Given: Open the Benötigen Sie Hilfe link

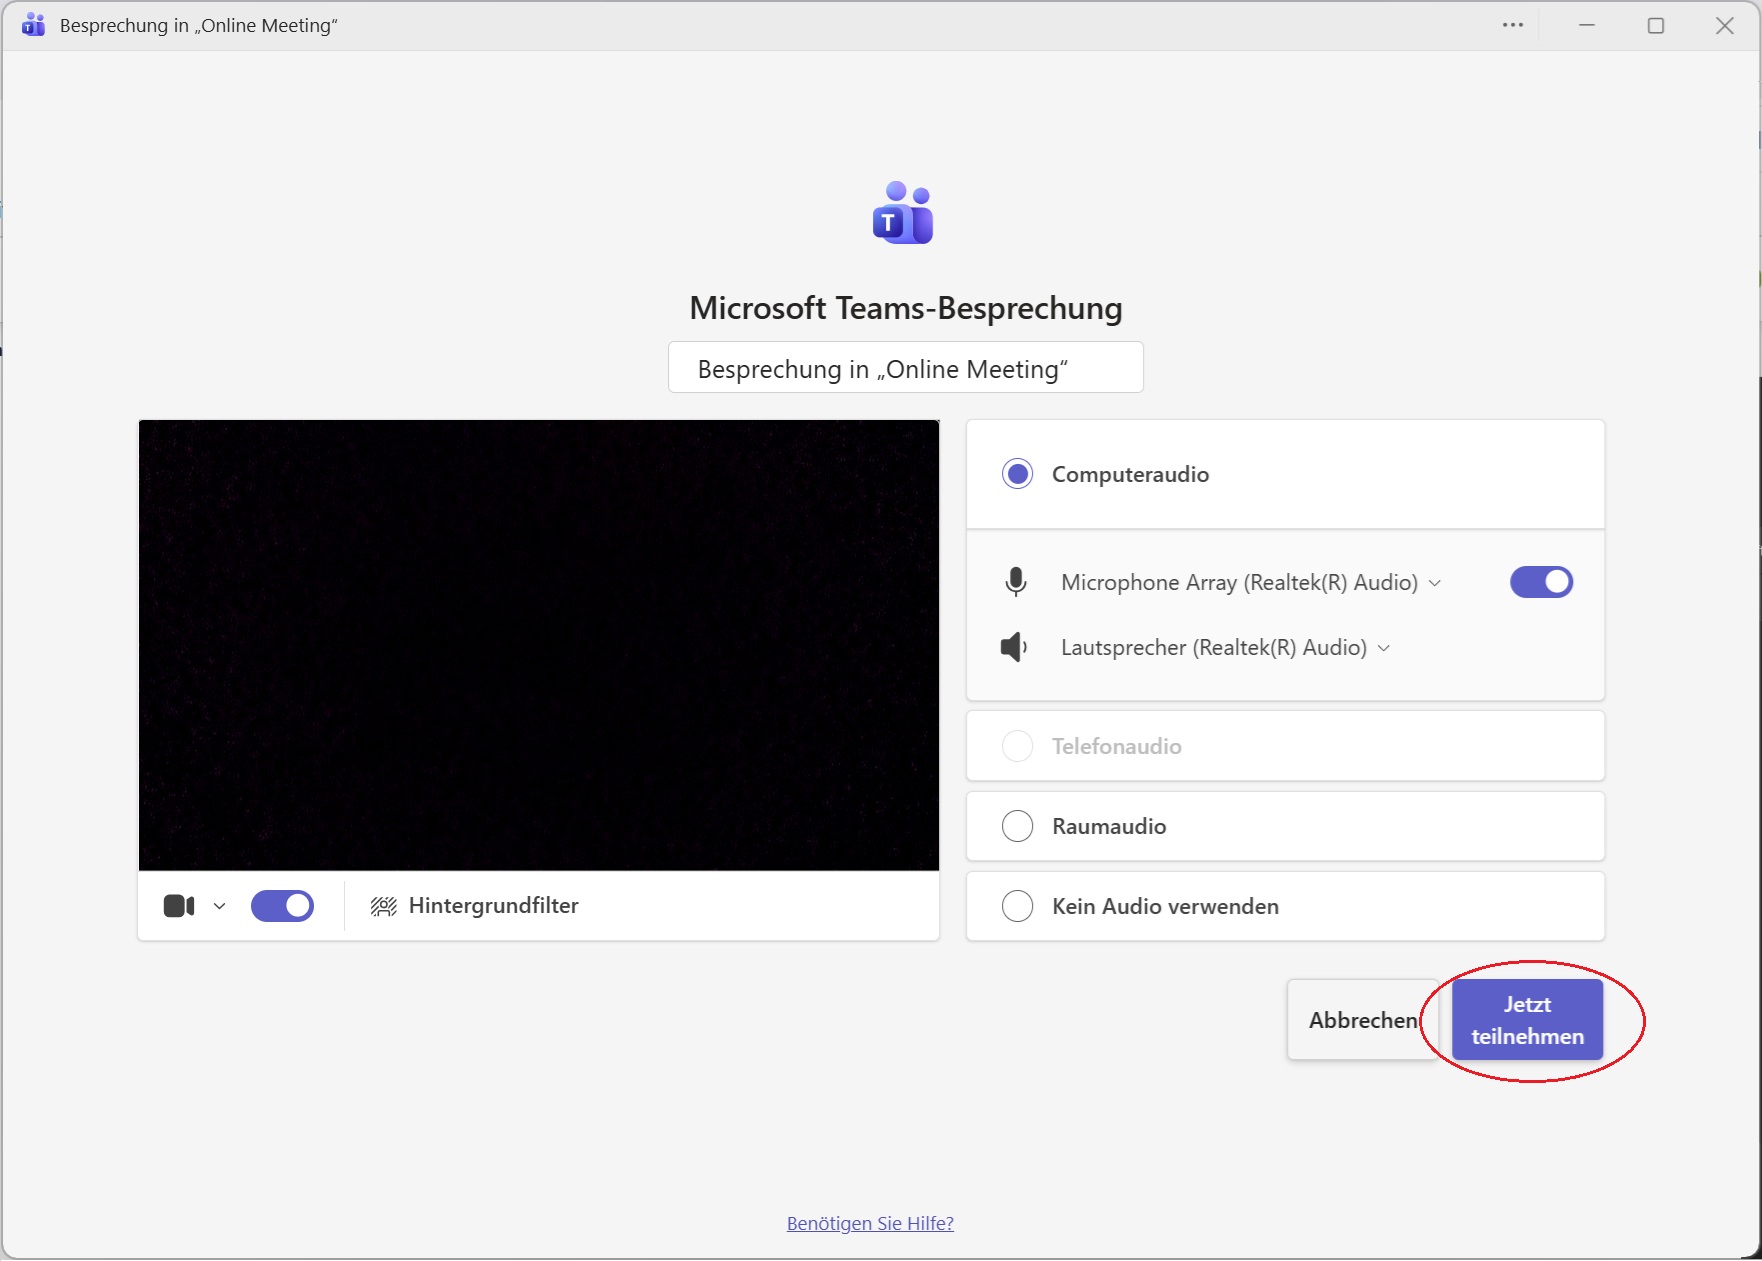Looking at the screenshot, I should pyautogui.click(x=869, y=1223).
